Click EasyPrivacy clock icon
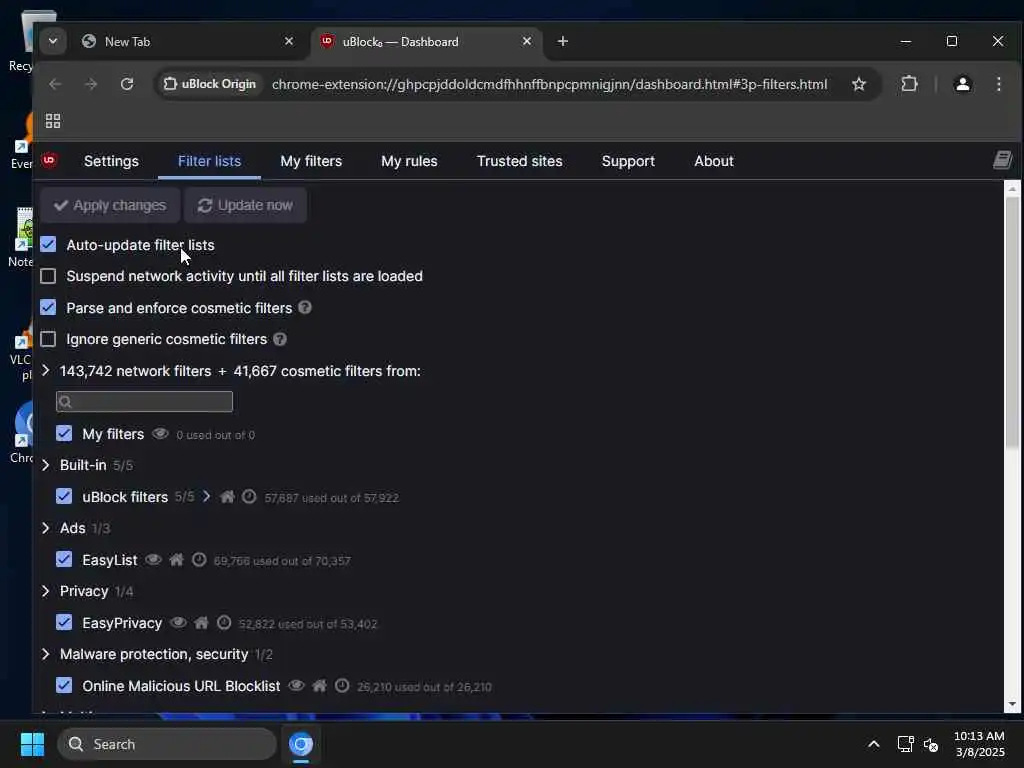 coord(224,622)
